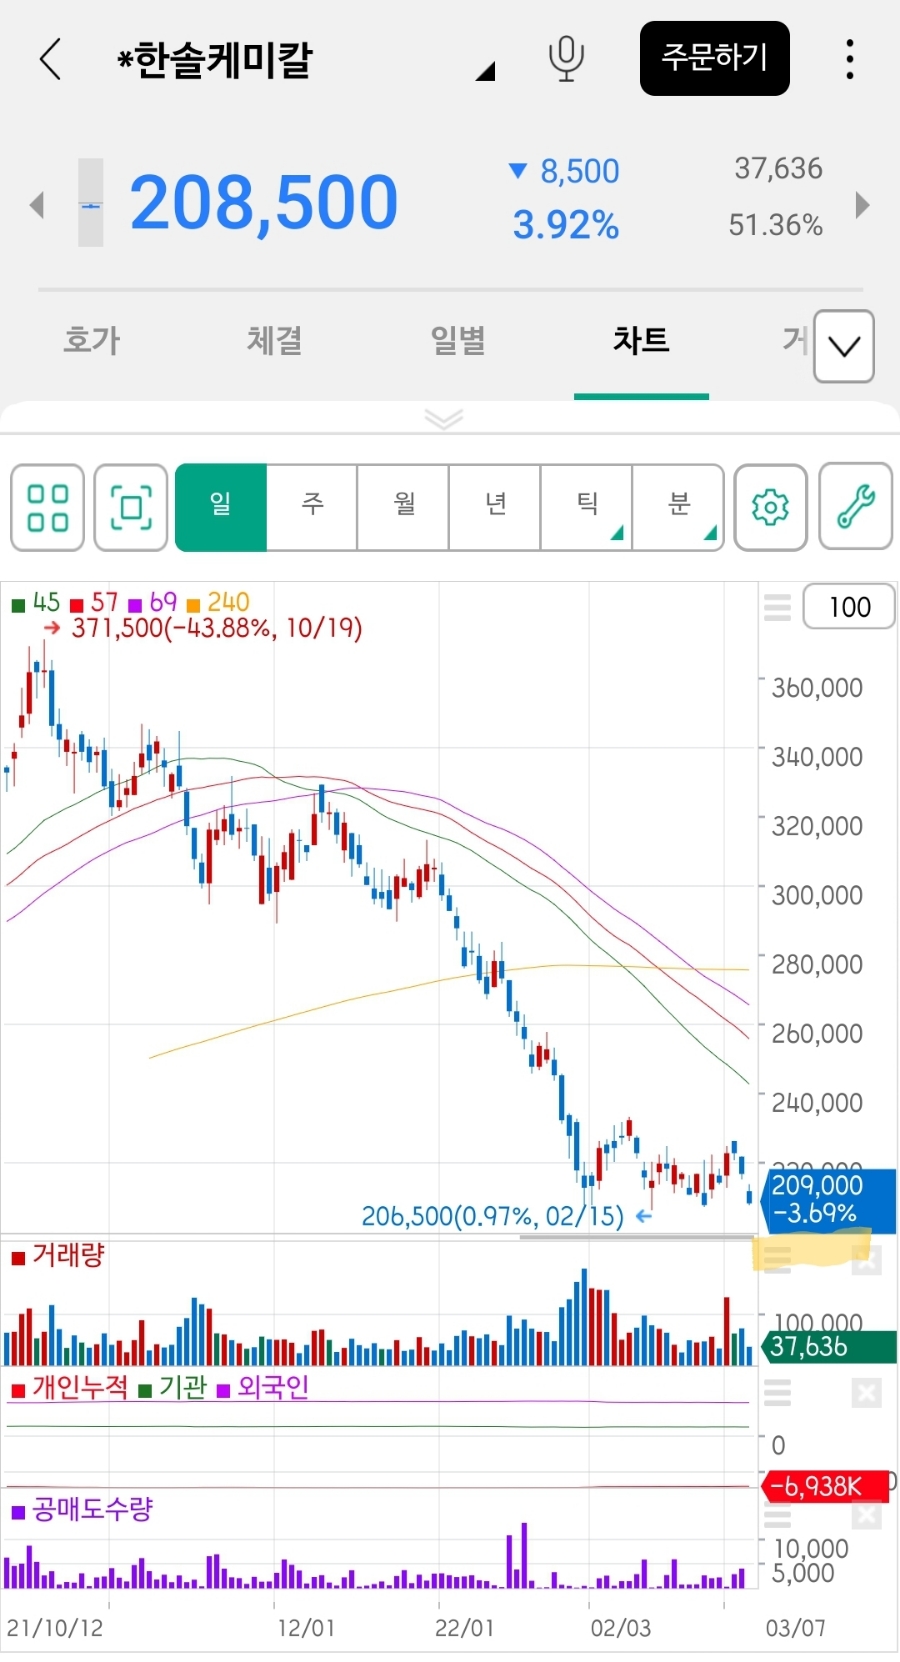The height and width of the screenshot is (1662, 900).
Task: Tap the green 45 moving average legend
Action: coord(36,602)
